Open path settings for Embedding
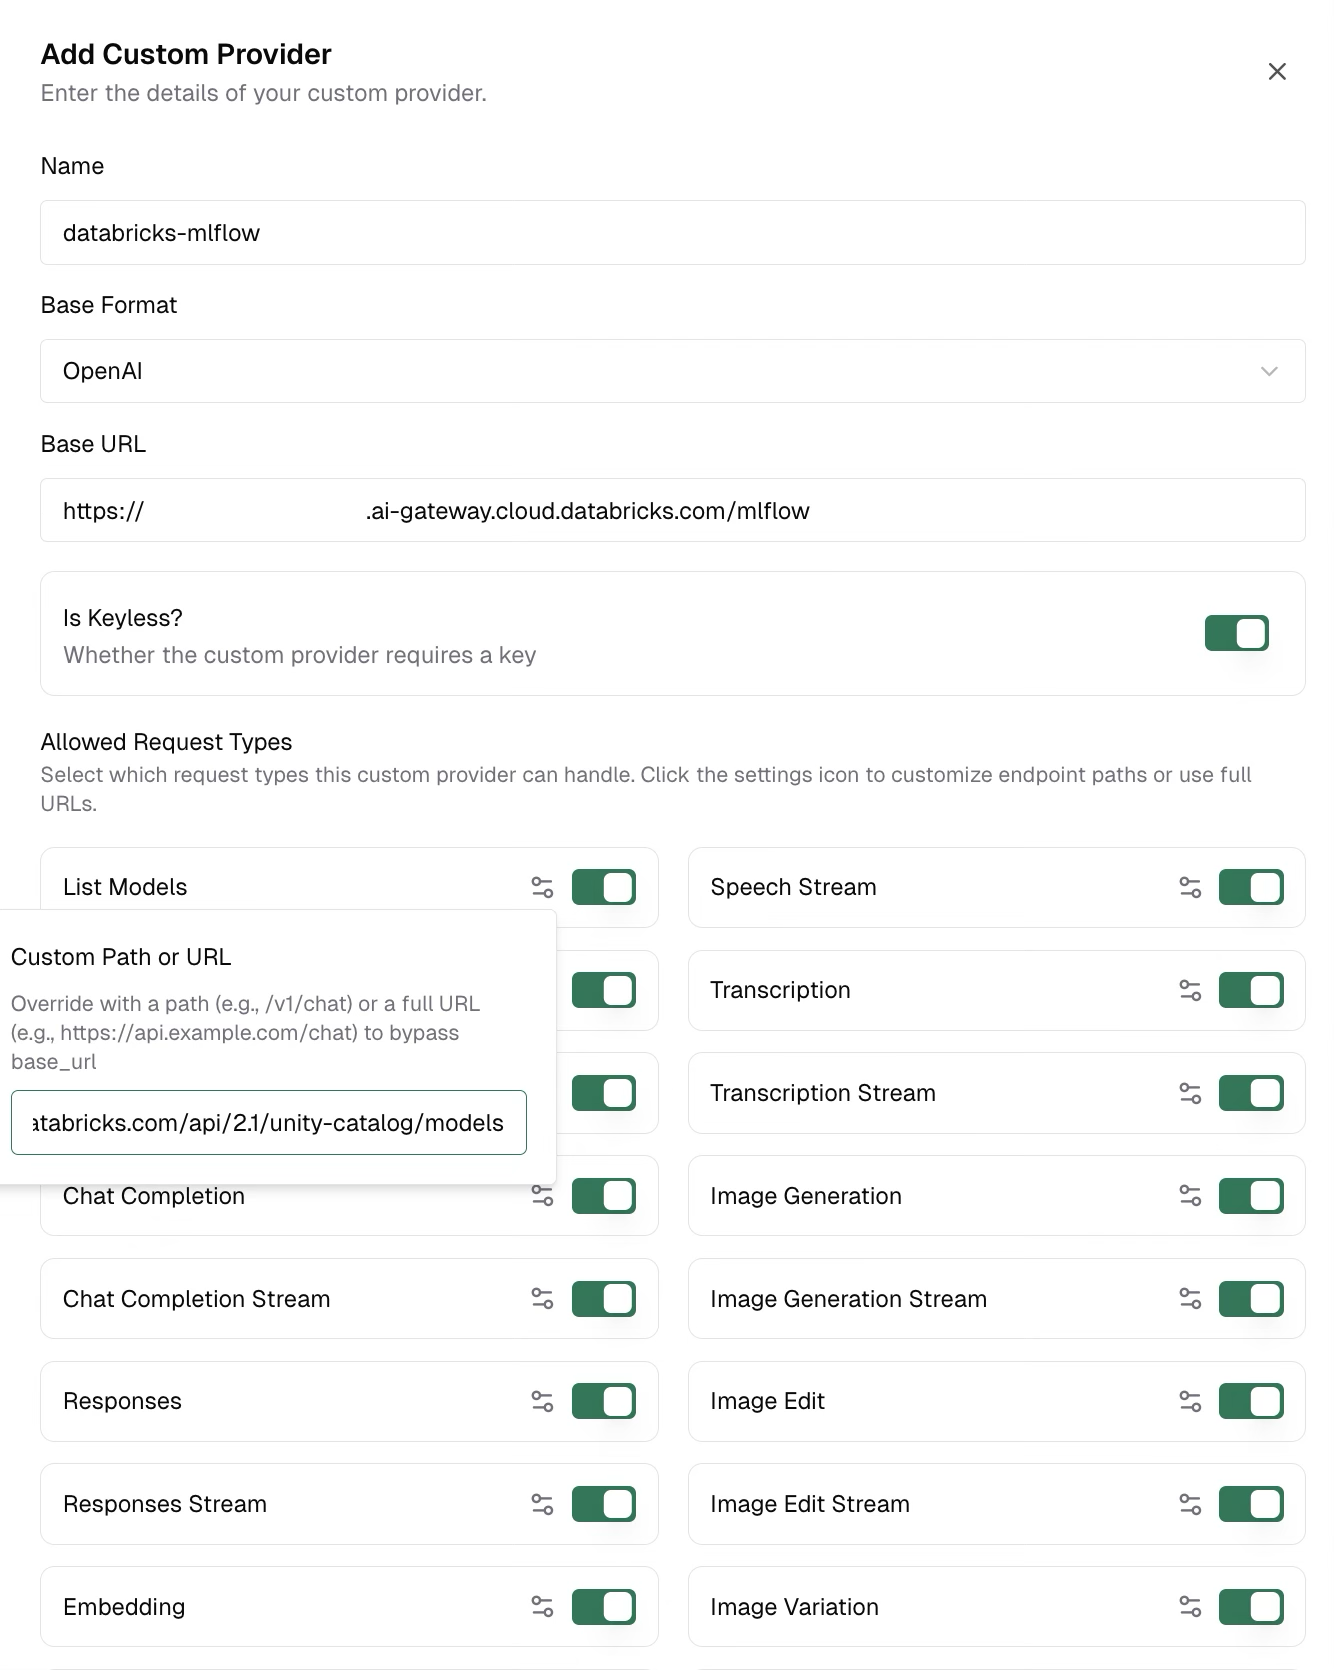The image size is (1334, 1670). (x=542, y=1607)
